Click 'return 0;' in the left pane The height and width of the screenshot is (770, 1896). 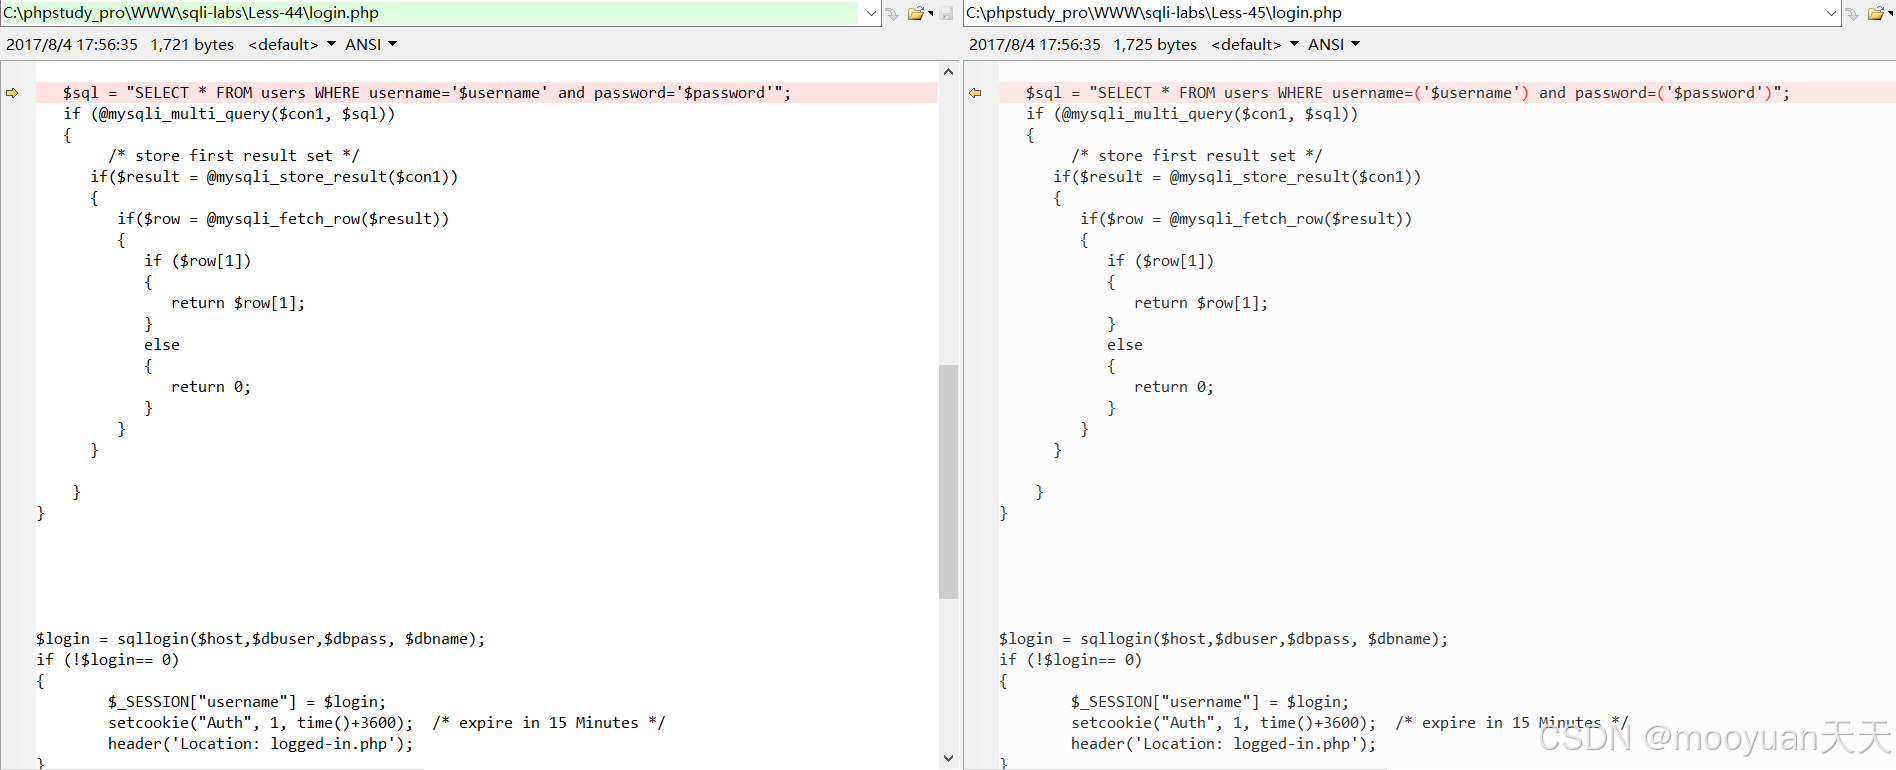pyautogui.click(x=211, y=387)
